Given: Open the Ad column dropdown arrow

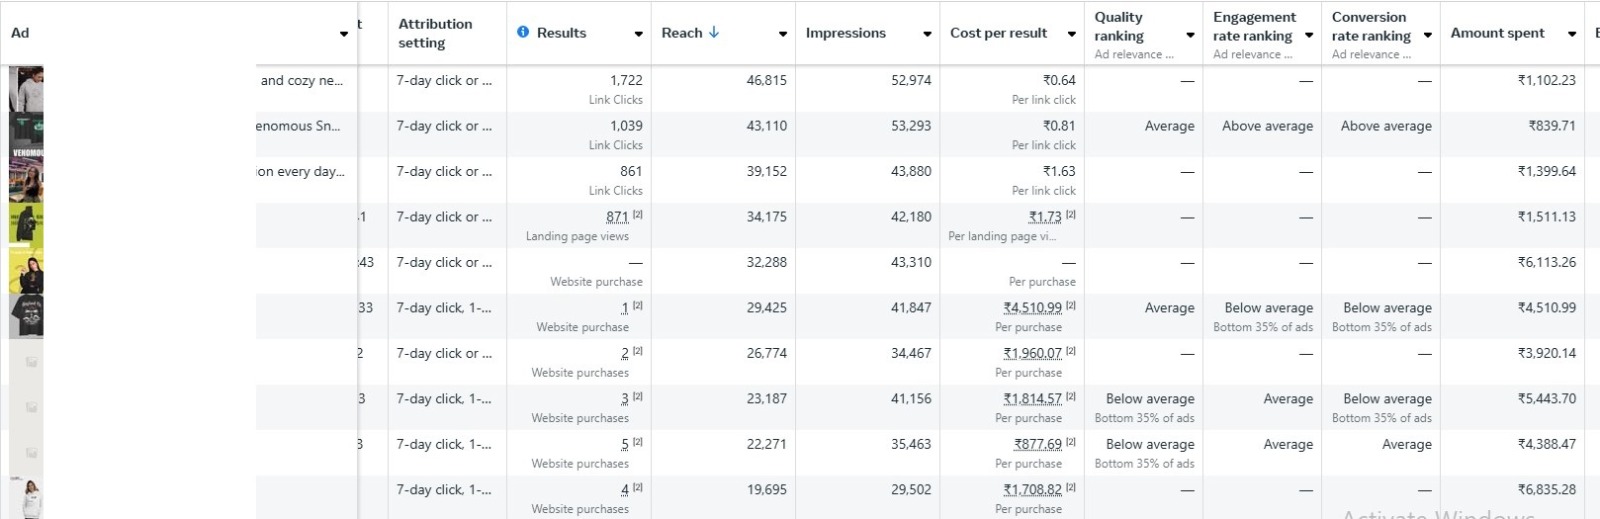Looking at the screenshot, I should pos(344,34).
